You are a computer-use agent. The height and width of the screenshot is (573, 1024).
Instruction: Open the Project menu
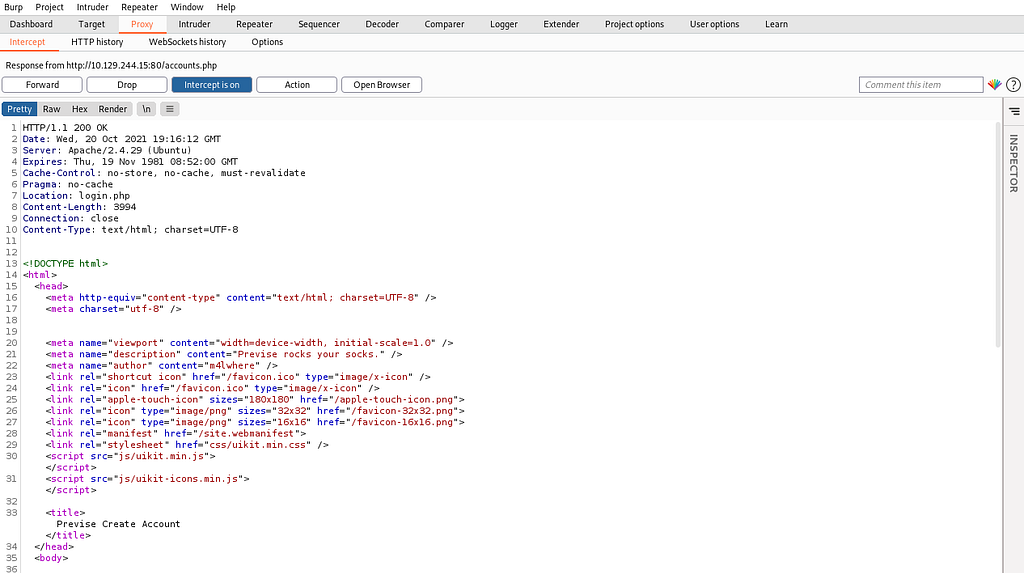point(50,7)
